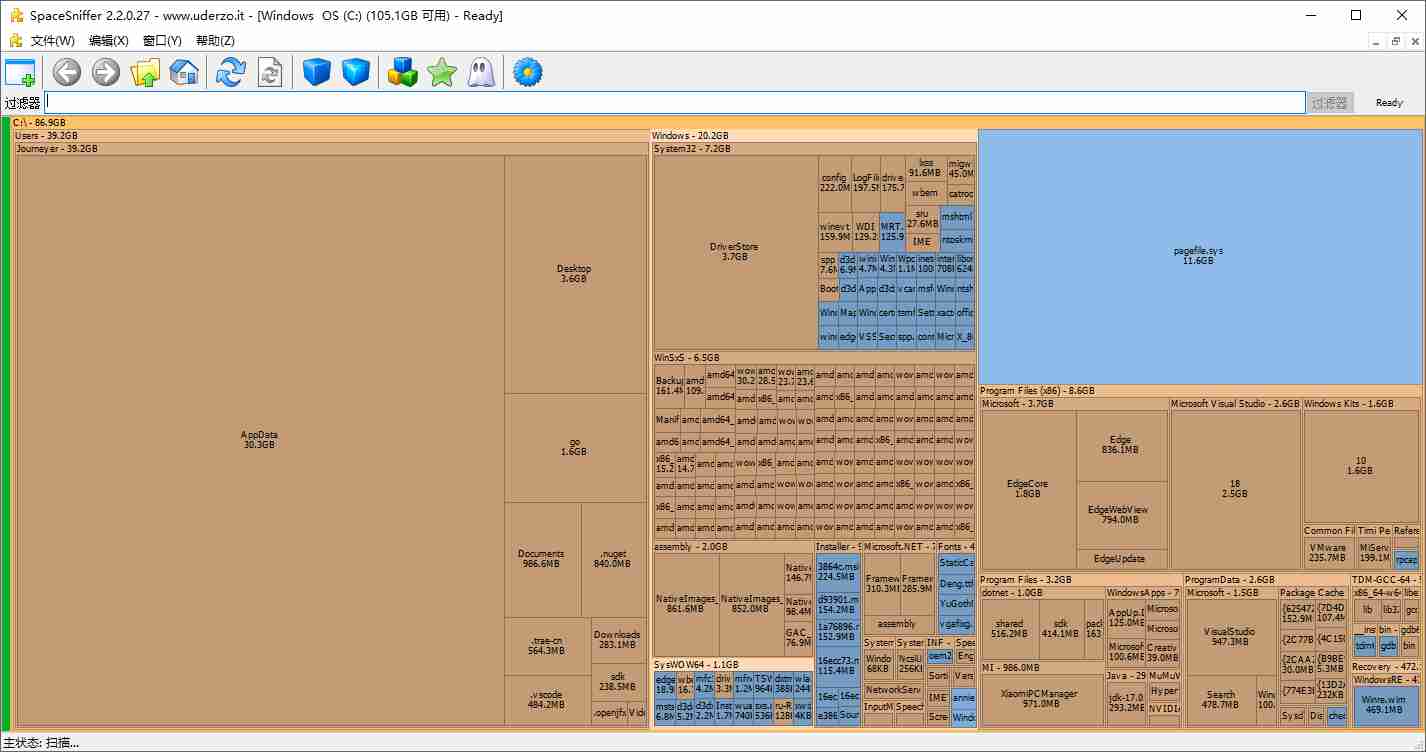Open the 编辑(X) menu

point(108,41)
